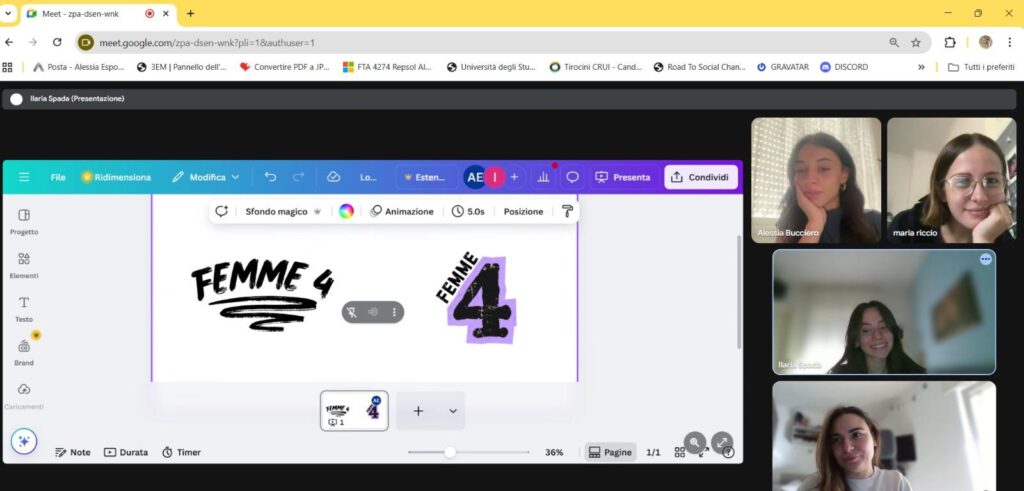Select the Testo tool in the sidebar

coord(24,309)
